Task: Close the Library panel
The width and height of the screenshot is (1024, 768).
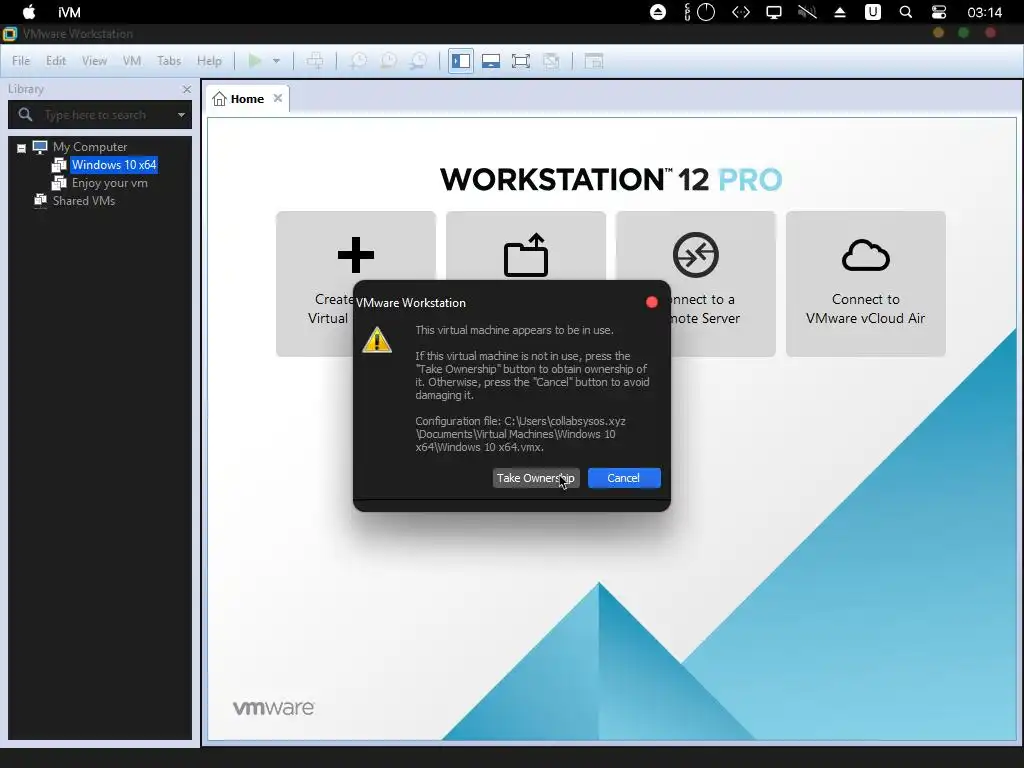Action: 187,89
